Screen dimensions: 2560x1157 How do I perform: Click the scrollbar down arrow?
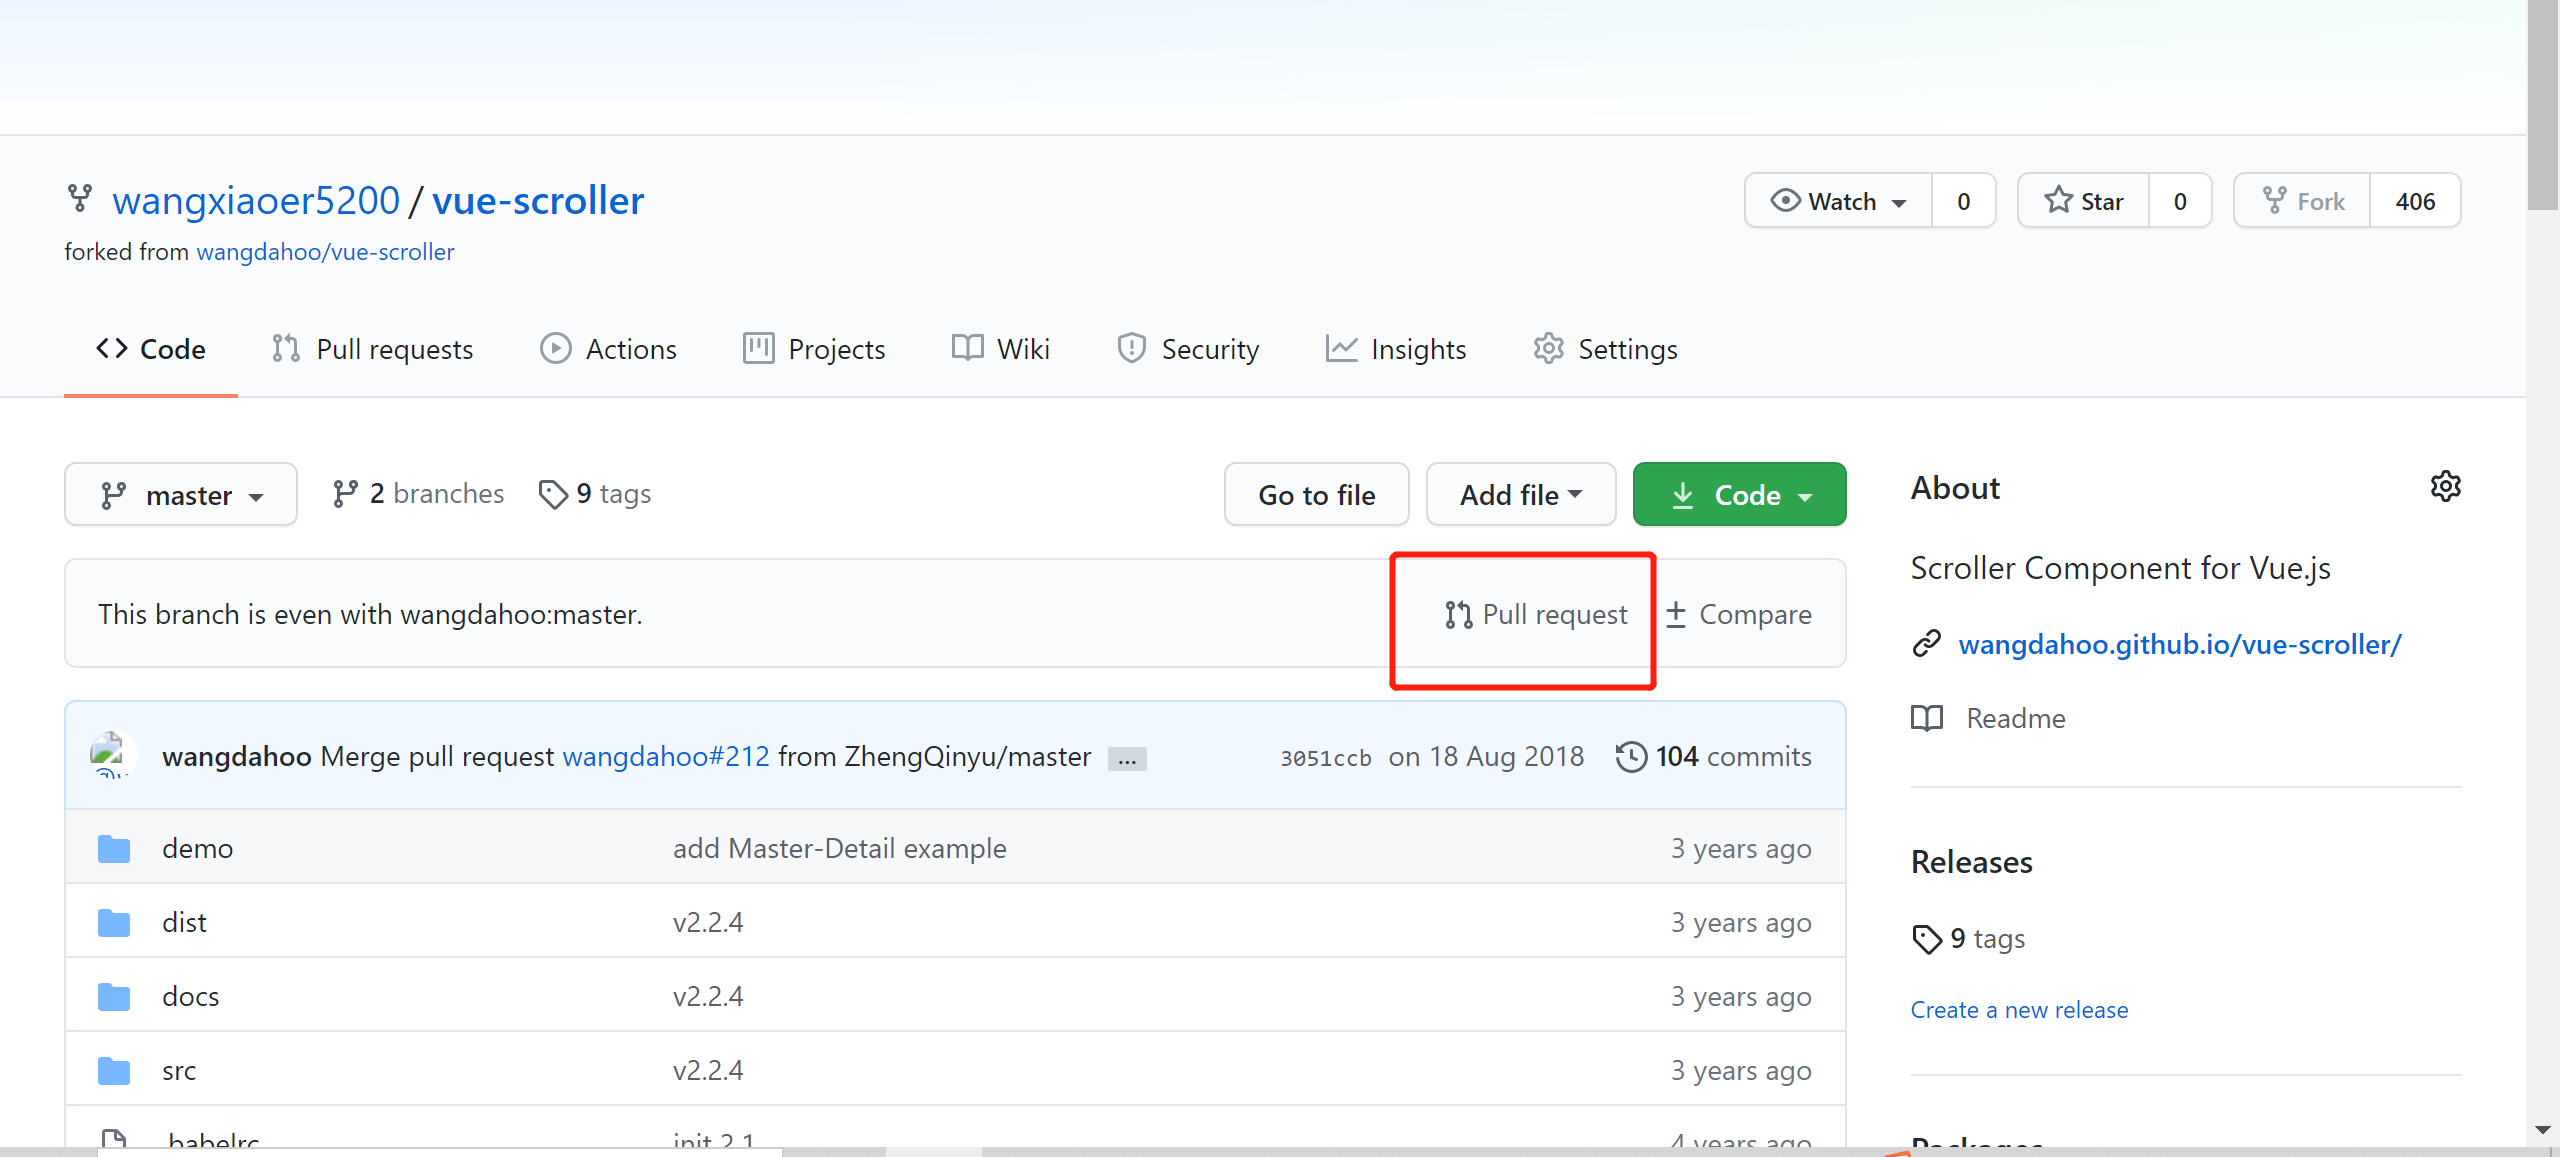click(x=2543, y=1130)
